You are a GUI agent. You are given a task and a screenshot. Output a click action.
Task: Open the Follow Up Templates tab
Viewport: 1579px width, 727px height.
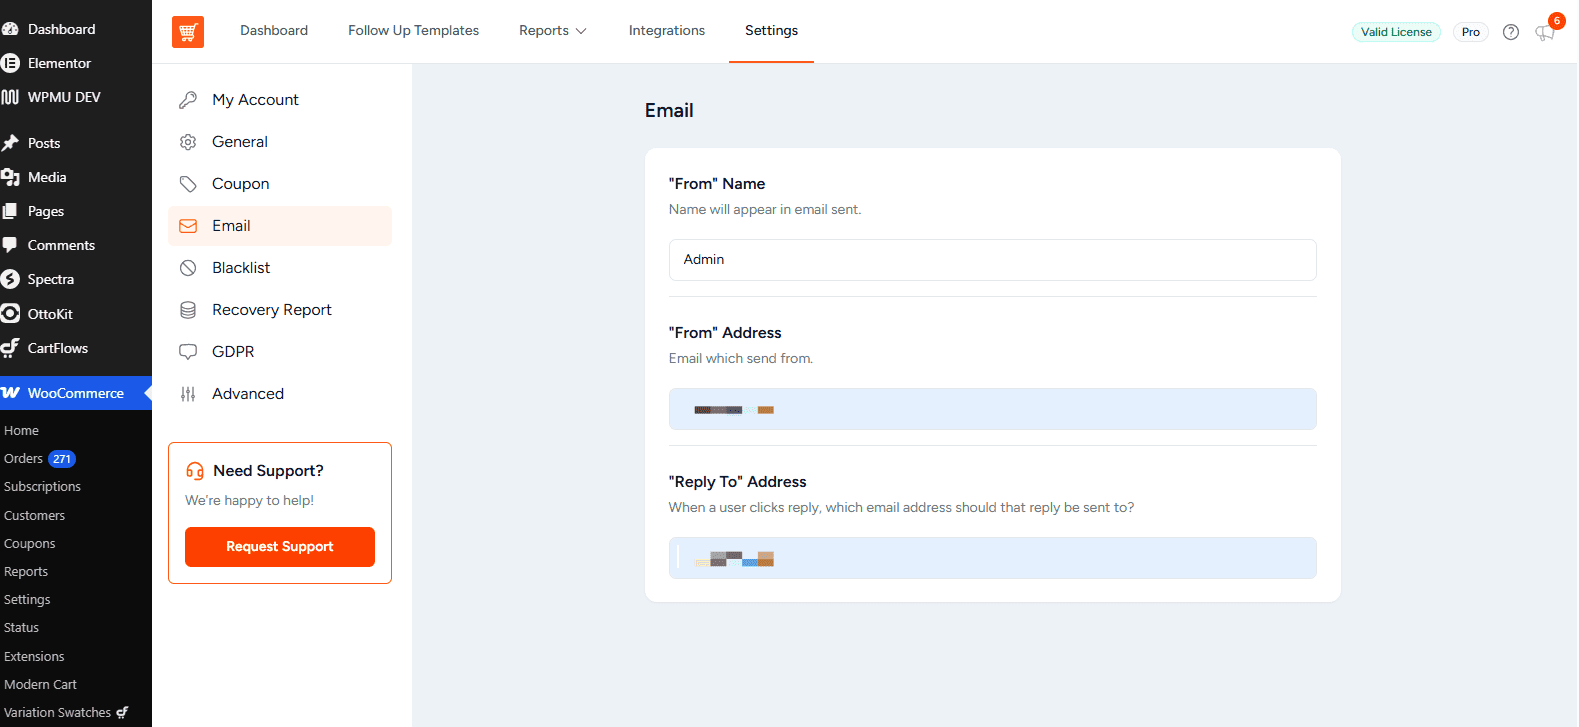[x=413, y=31]
